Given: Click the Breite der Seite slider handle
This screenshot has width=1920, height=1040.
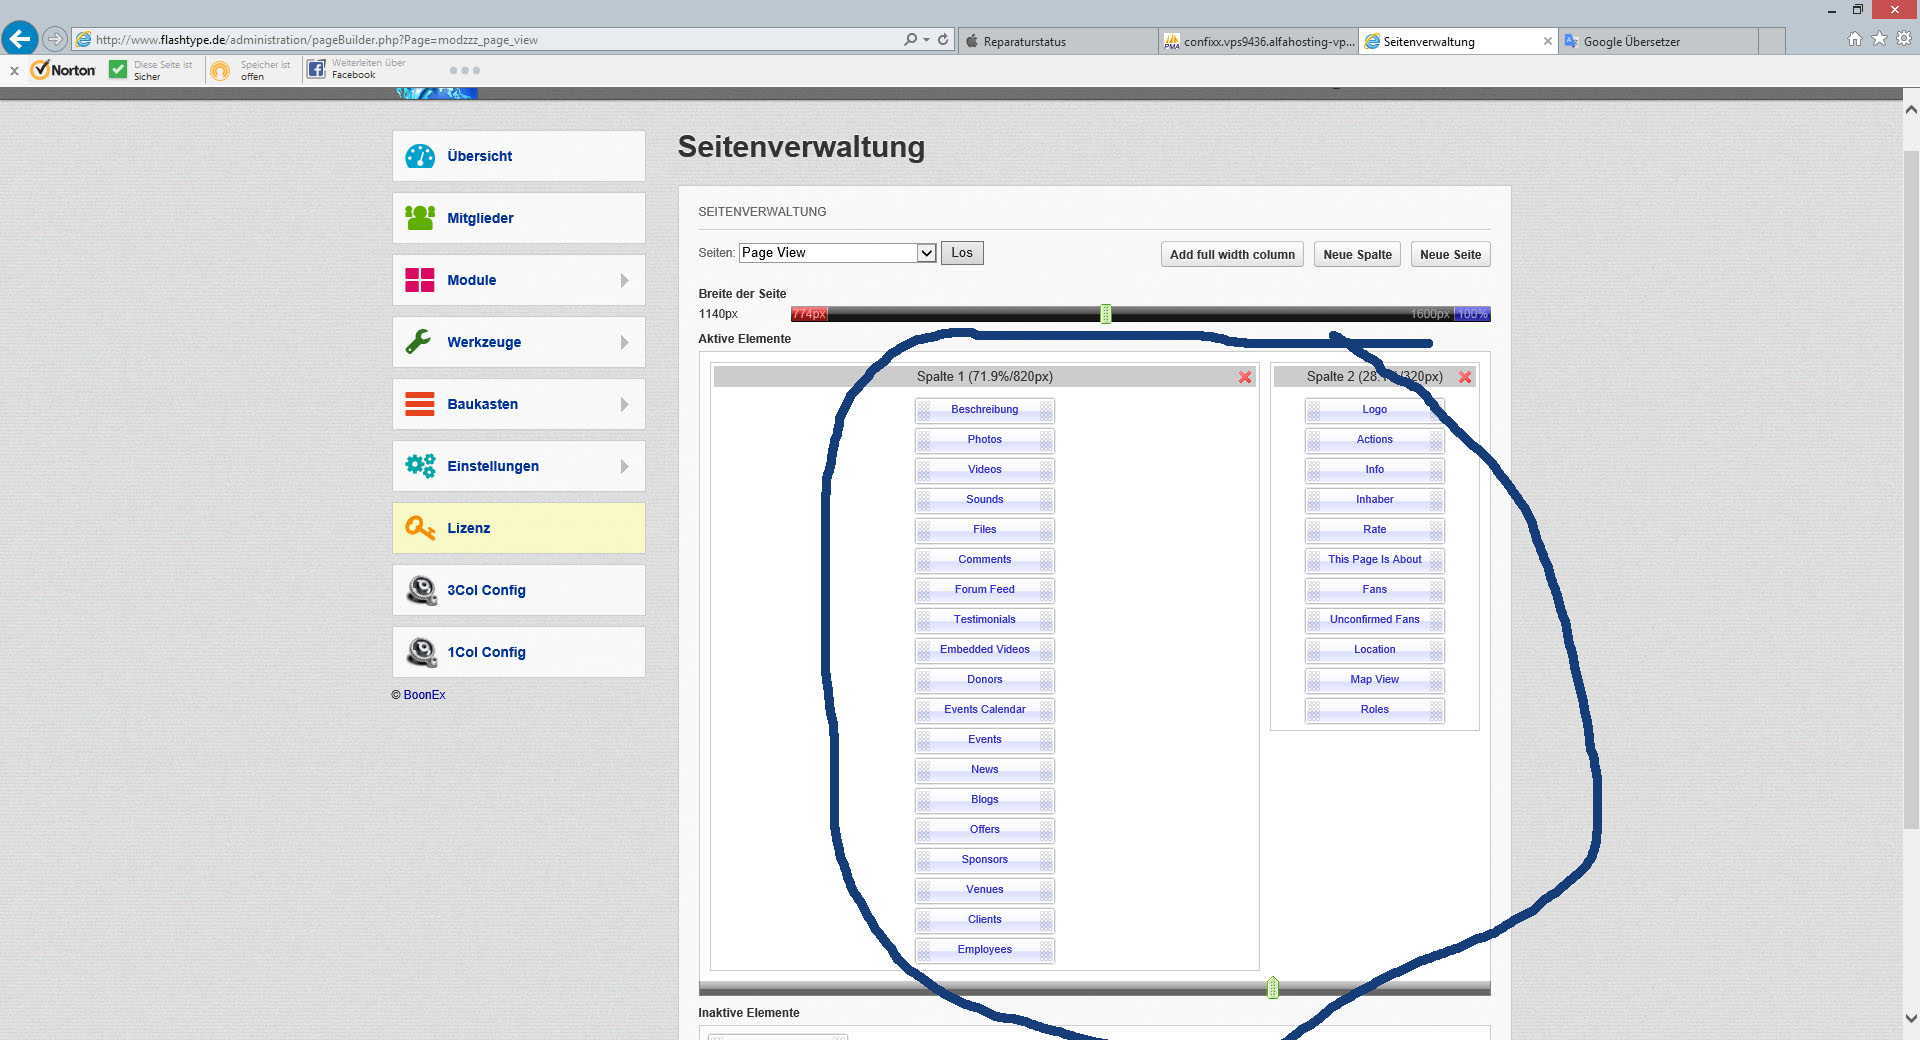Looking at the screenshot, I should pos(1105,314).
